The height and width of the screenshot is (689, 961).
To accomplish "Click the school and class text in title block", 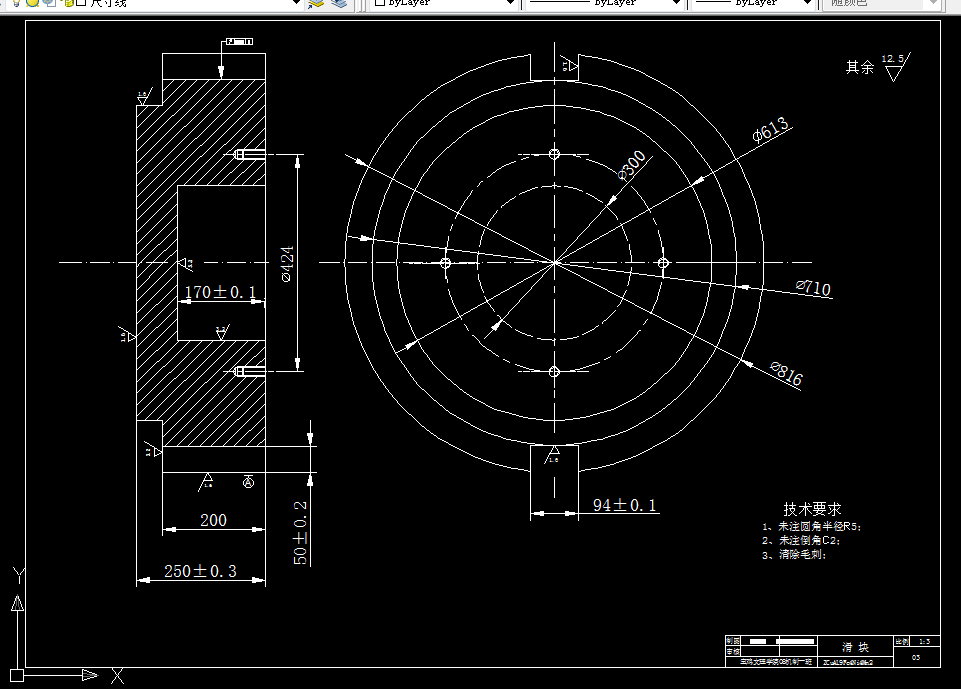I will 775,663.
